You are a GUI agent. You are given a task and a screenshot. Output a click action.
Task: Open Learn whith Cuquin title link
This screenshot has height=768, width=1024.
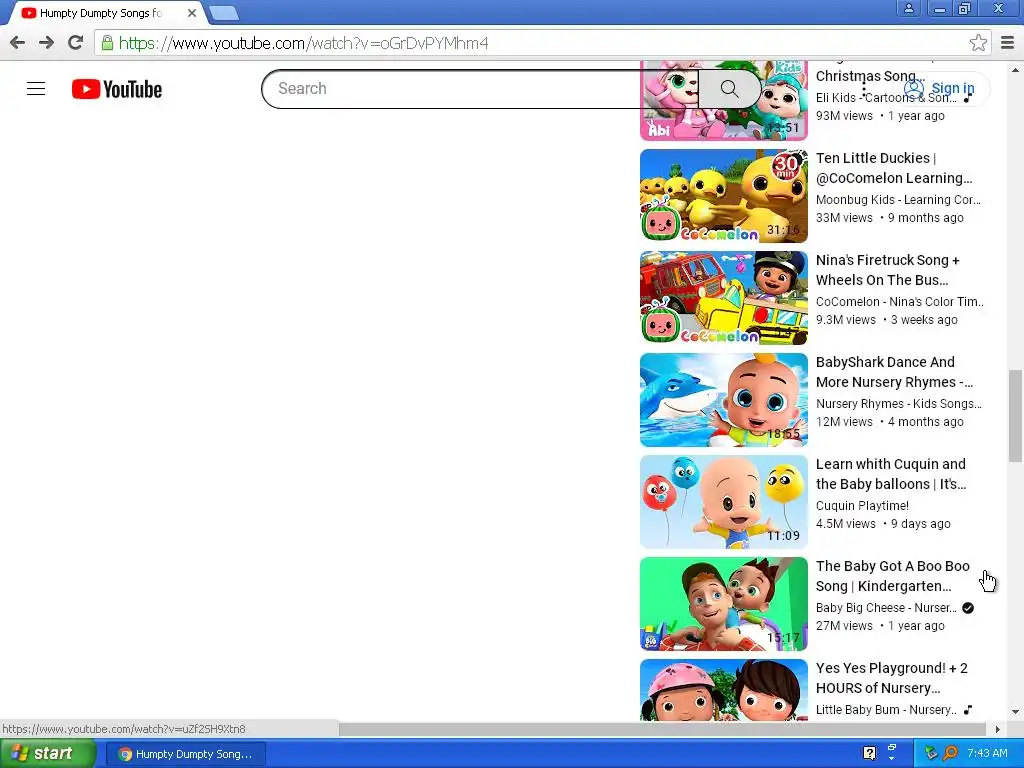click(x=891, y=473)
